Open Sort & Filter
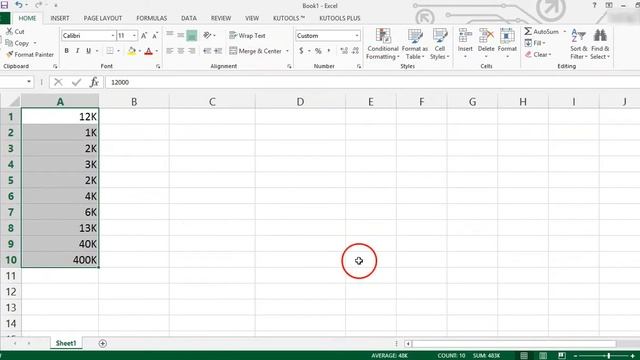Viewport: 640px width, 360px height. (578, 44)
